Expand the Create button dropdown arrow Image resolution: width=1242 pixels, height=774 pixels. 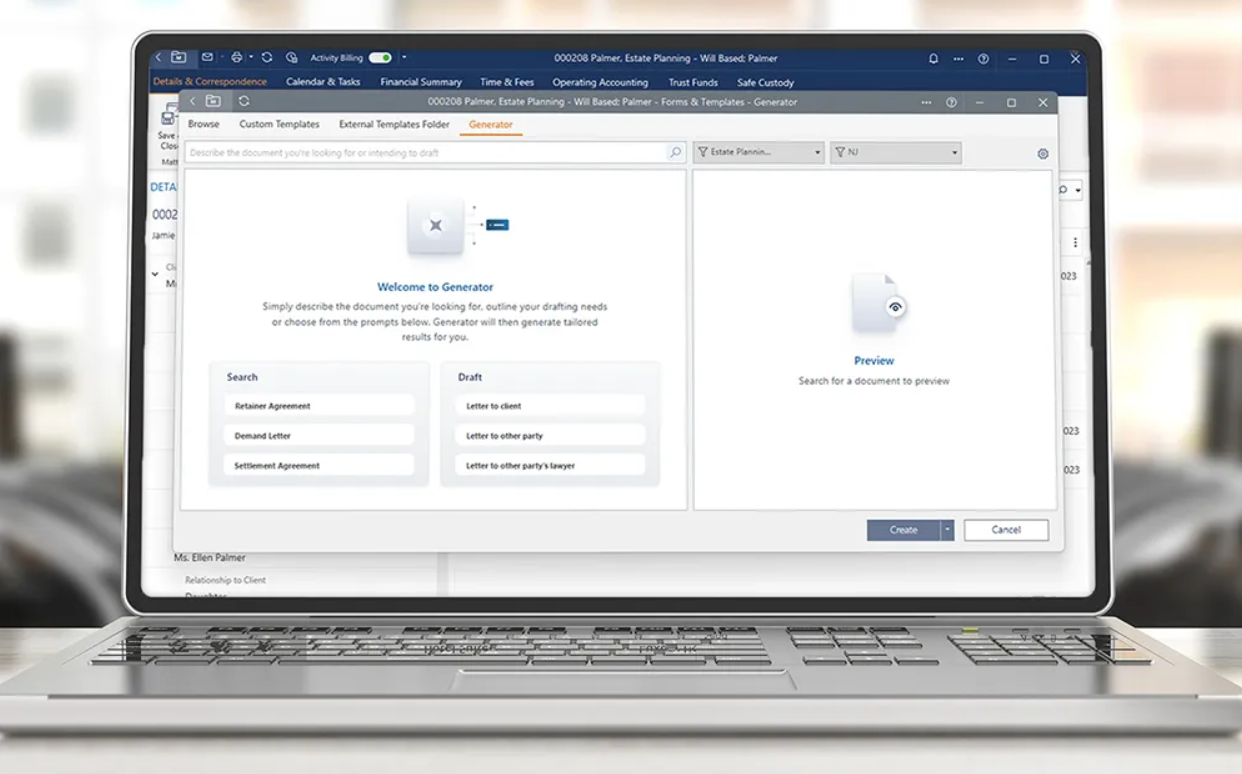point(948,530)
